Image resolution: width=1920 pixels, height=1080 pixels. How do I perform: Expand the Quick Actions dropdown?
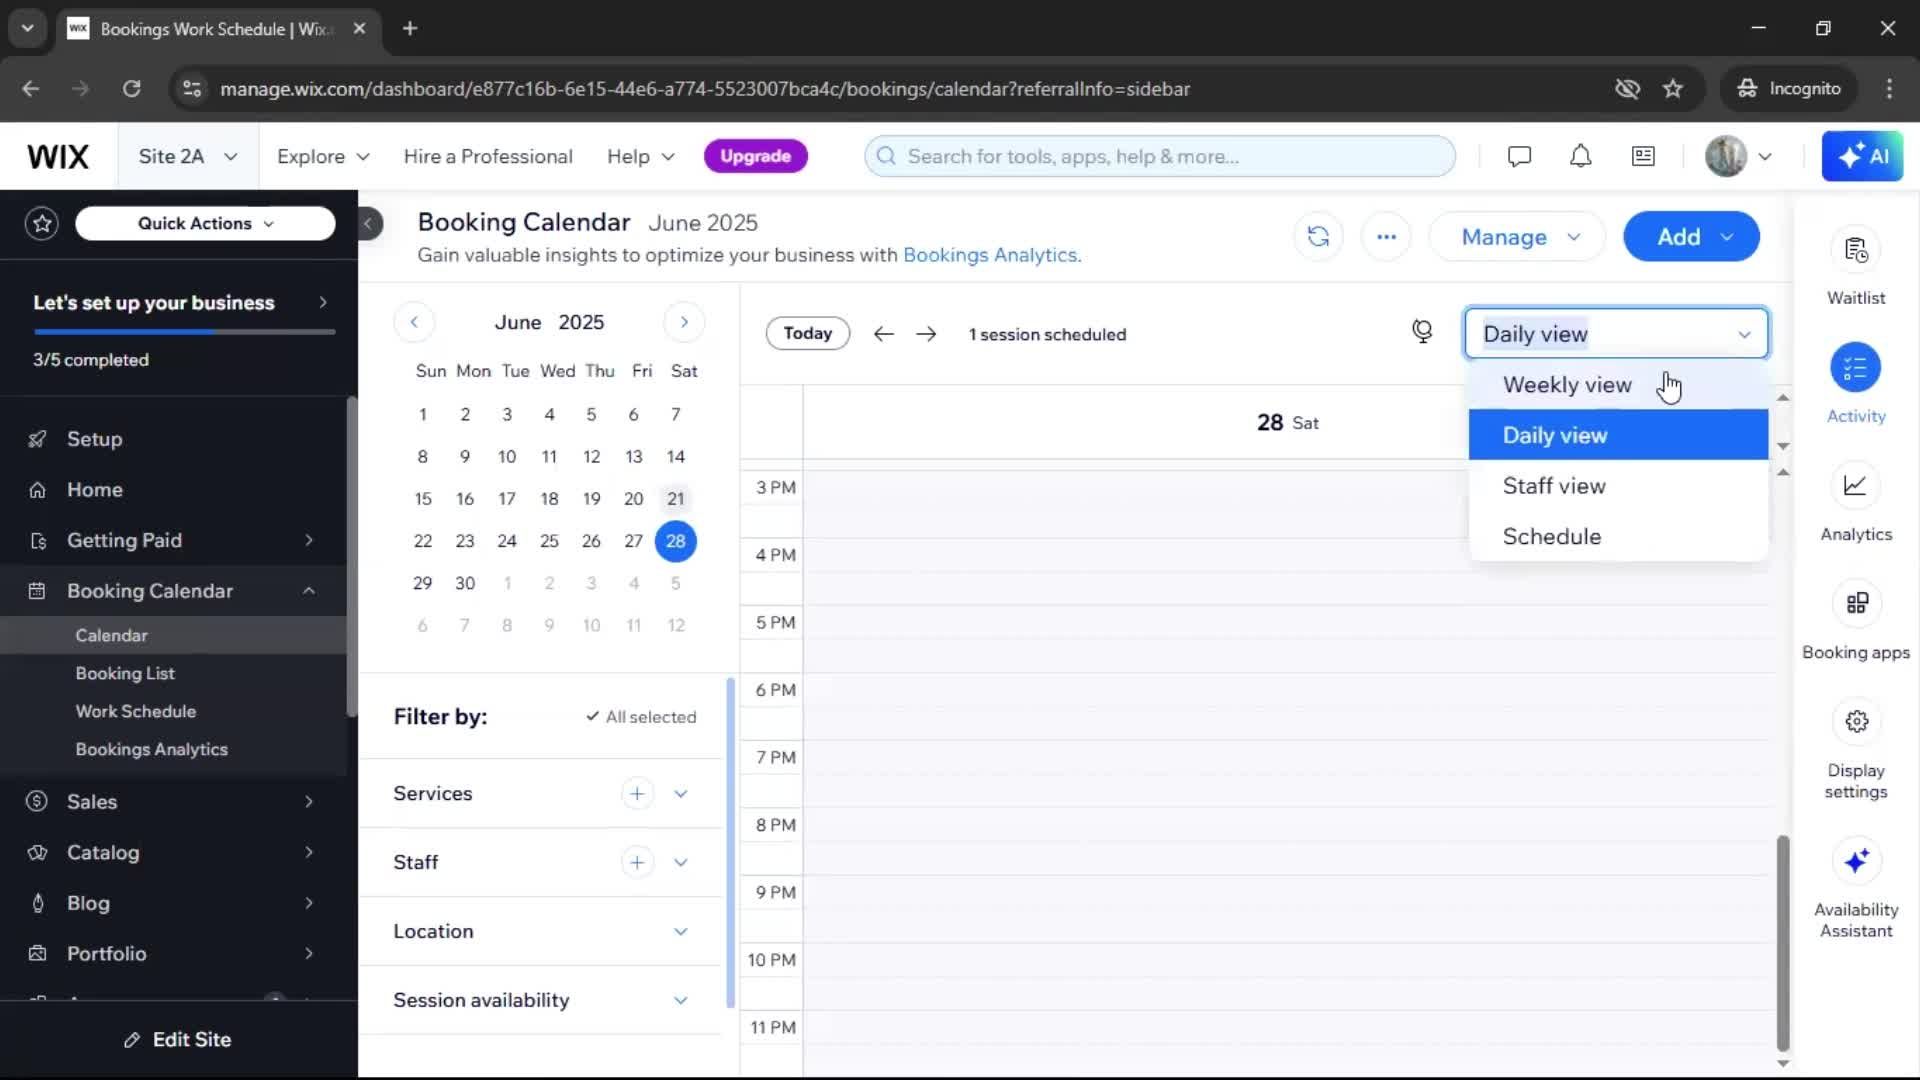pos(205,223)
